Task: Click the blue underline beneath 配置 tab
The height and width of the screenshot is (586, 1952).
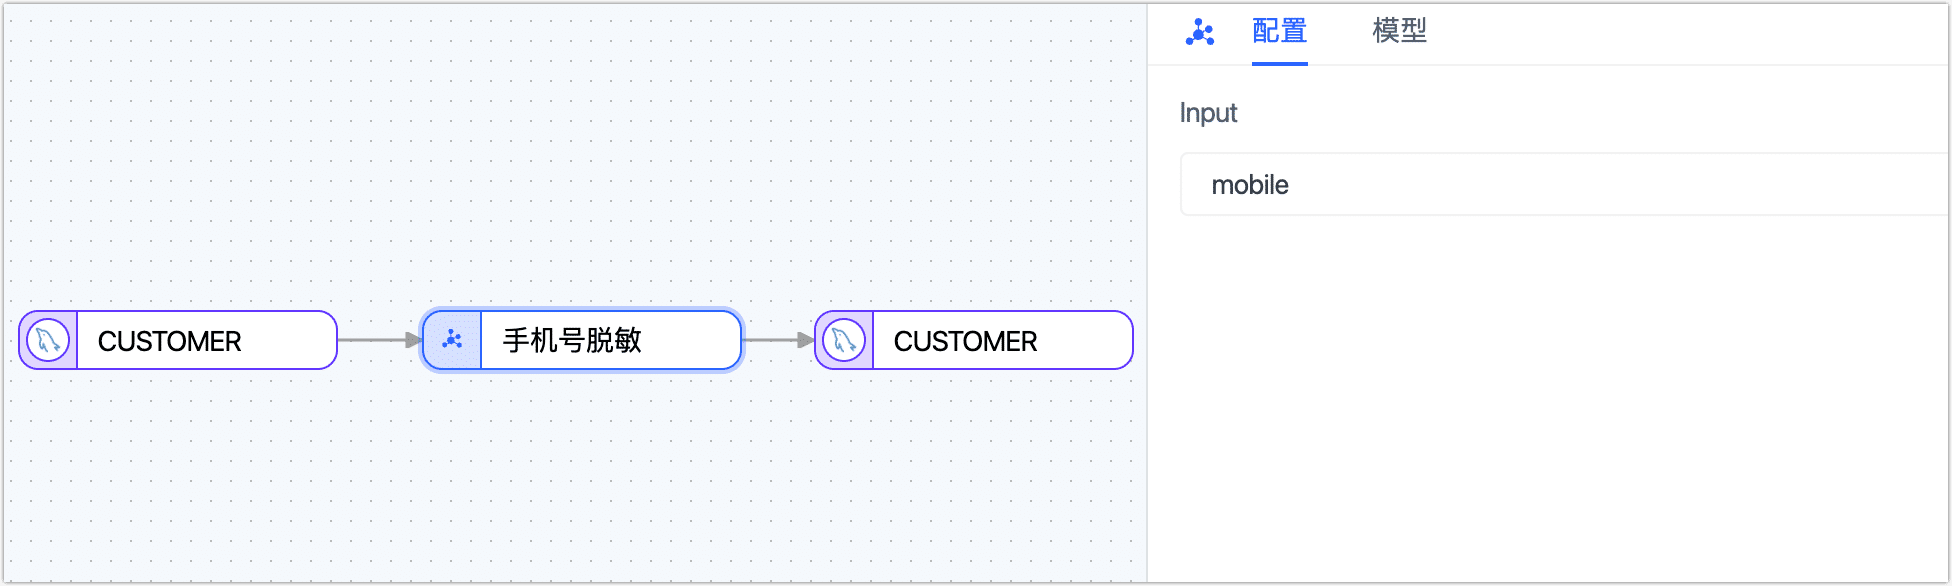Action: 1279,64
